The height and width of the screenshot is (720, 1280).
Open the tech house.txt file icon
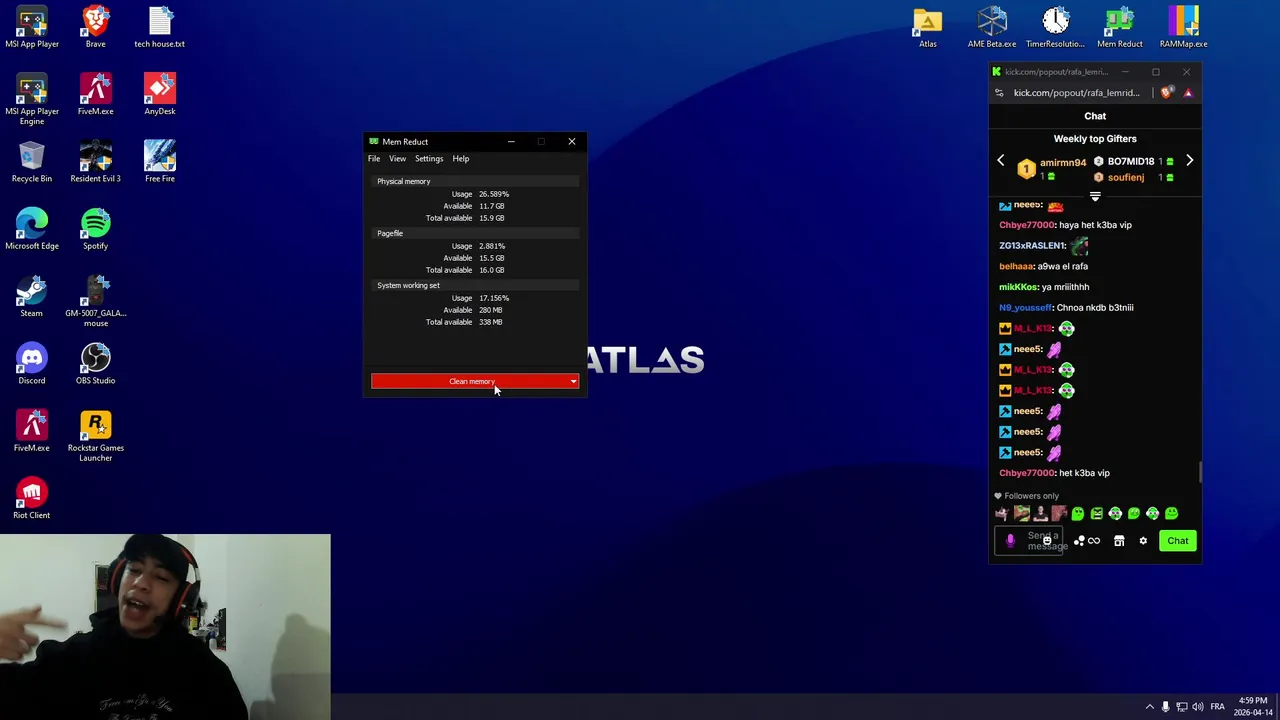(x=160, y=27)
